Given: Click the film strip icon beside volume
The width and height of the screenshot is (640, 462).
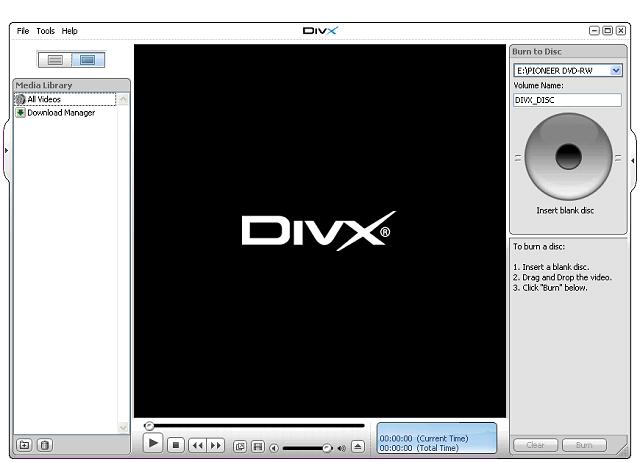Looking at the screenshot, I should pyautogui.click(x=258, y=446).
